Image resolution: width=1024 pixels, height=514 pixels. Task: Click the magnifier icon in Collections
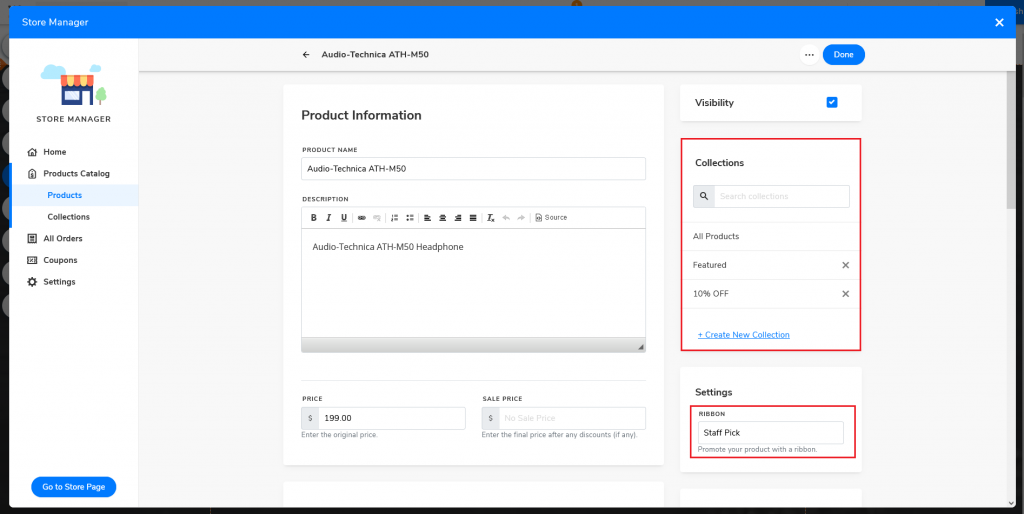pyautogui.click(x=703, y=196)
